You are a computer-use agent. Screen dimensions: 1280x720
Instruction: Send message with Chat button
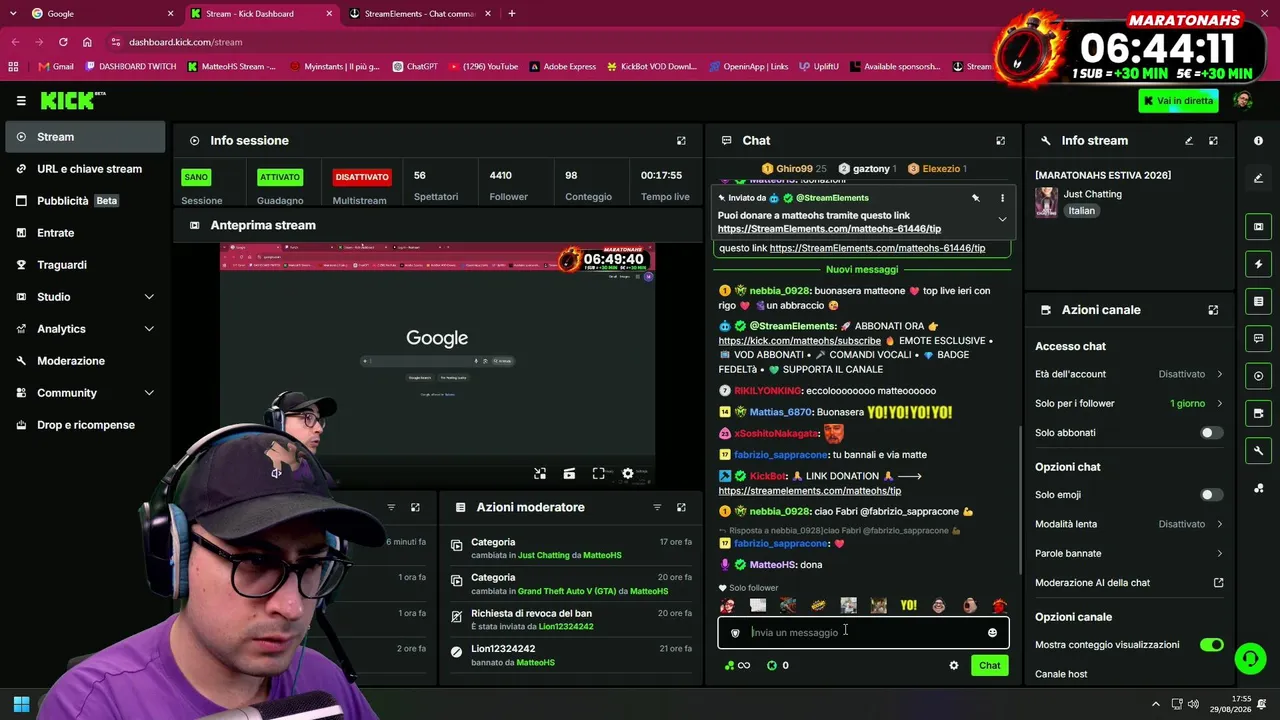click(989, 666)
